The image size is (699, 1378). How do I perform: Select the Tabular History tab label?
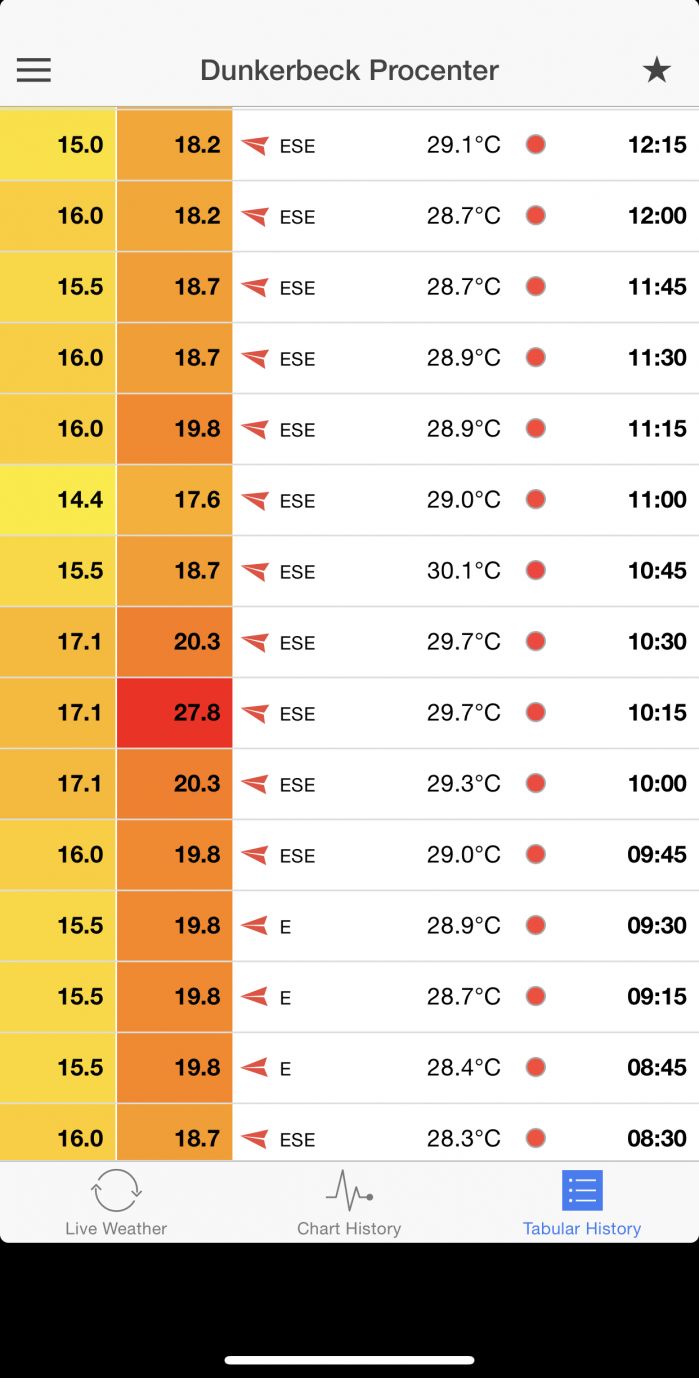(x=582, y=1228)
